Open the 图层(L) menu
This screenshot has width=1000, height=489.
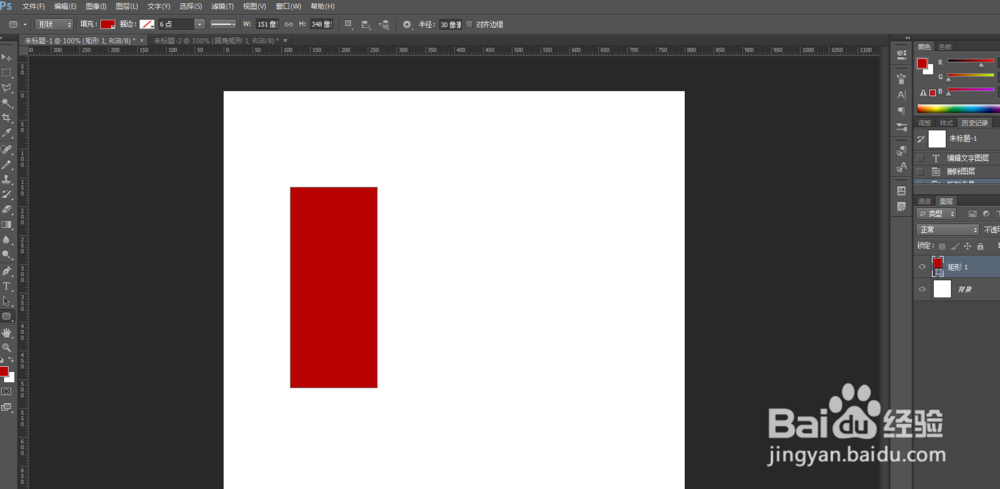click(126, 6)
